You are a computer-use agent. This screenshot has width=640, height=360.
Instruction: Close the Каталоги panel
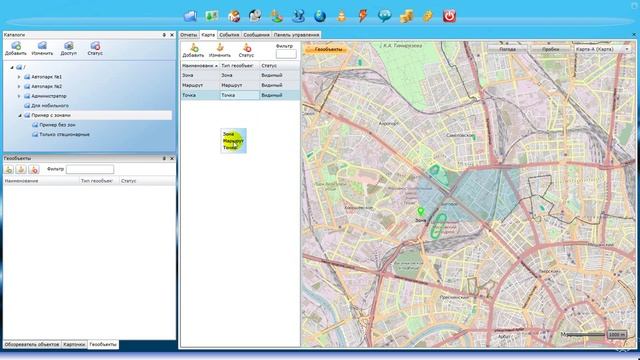point(172,35)
